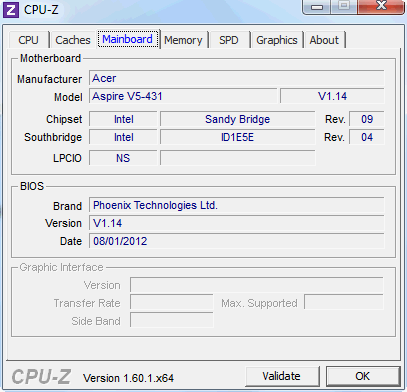The height and width of the screenshot is (392, 407).
Task: Click the model revision field V1.14
Action: pyautogui.click(x=332, y=96)
